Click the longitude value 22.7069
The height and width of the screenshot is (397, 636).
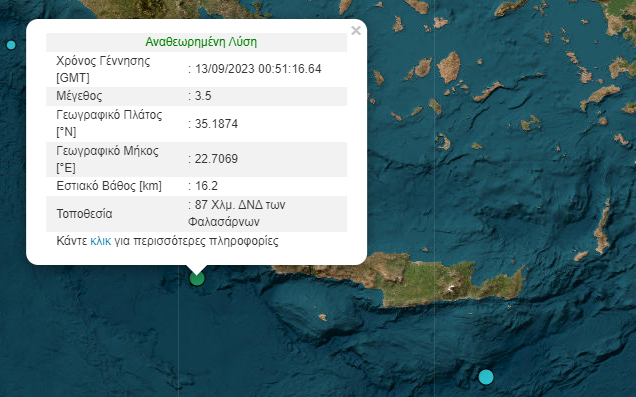(216, 159)
